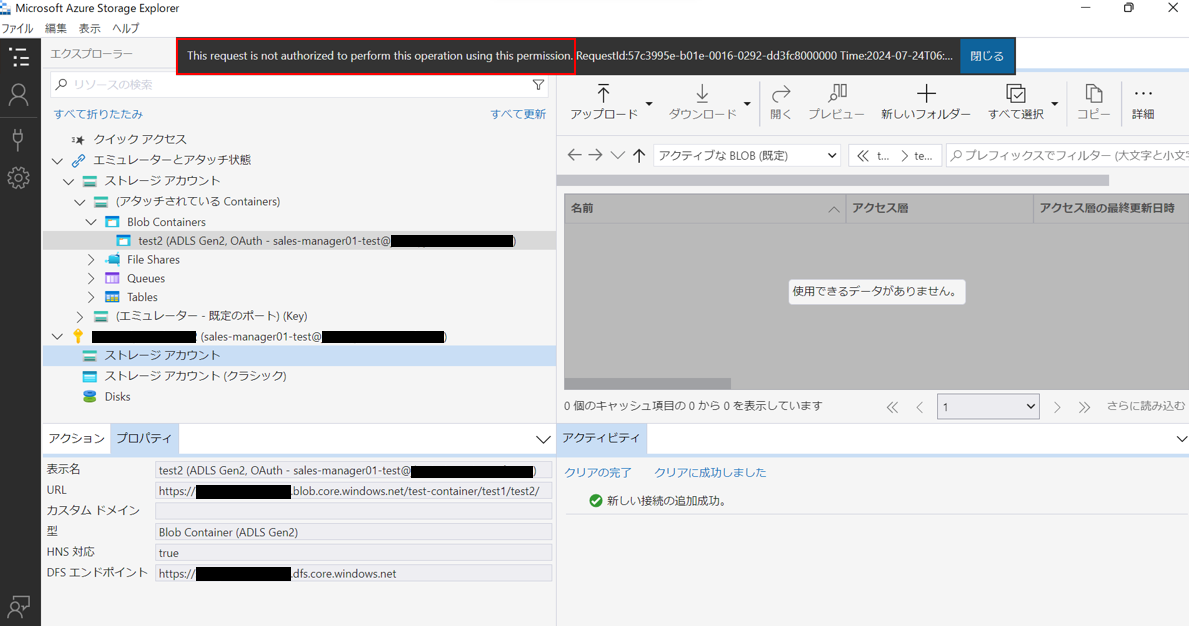The image size is (1189, 626).
Task: Open the 表示 menu
Action: click(89, 28)
